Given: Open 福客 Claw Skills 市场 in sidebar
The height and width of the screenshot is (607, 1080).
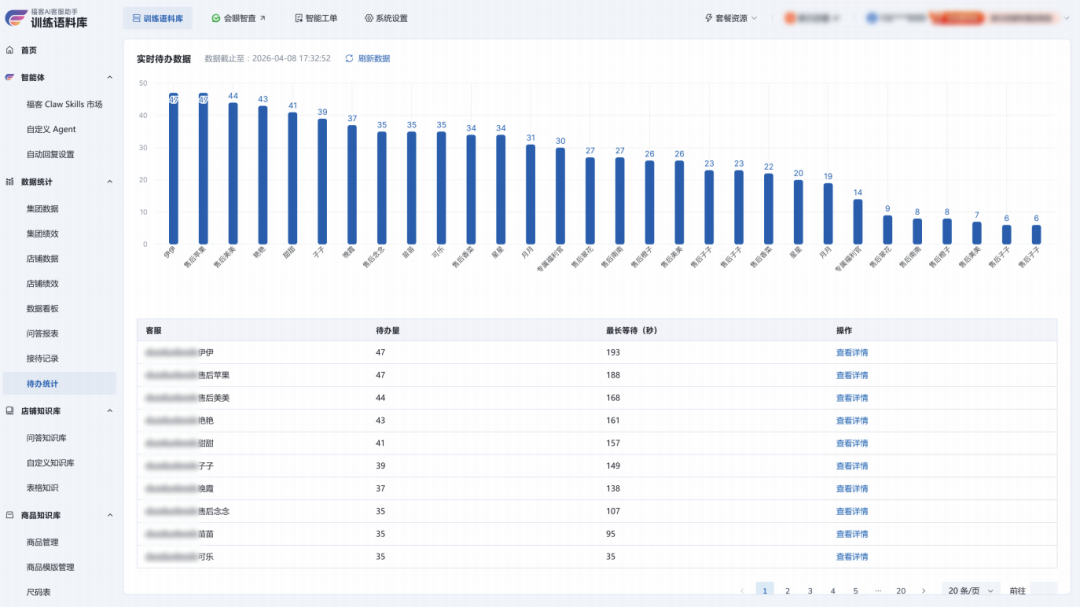Looking at the screenshot, I should pos(64,105).
